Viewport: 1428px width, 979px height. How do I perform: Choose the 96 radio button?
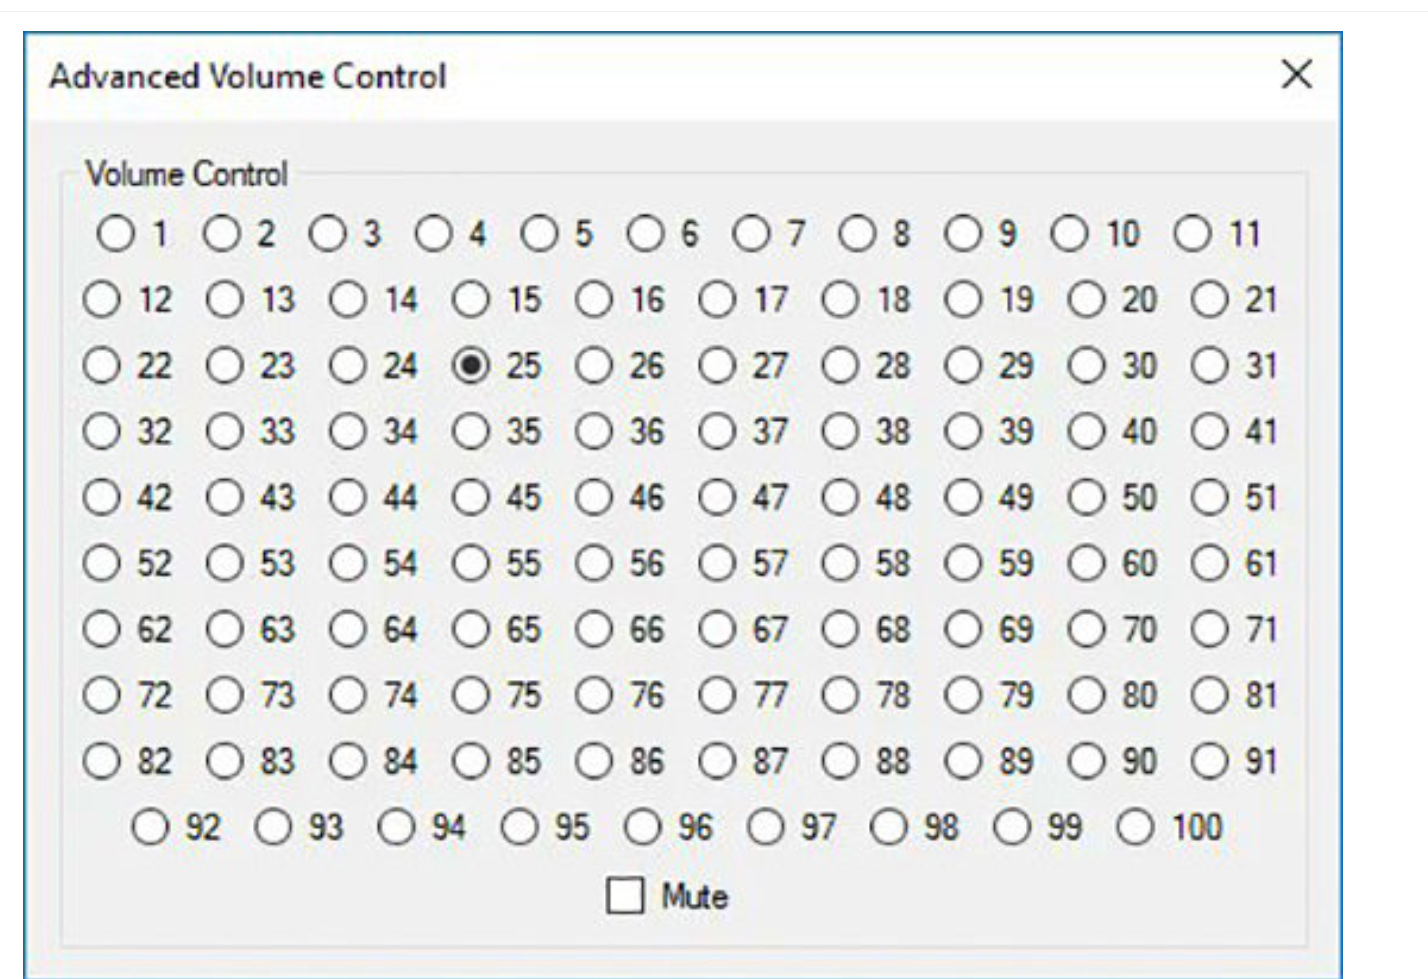[642, 827]
